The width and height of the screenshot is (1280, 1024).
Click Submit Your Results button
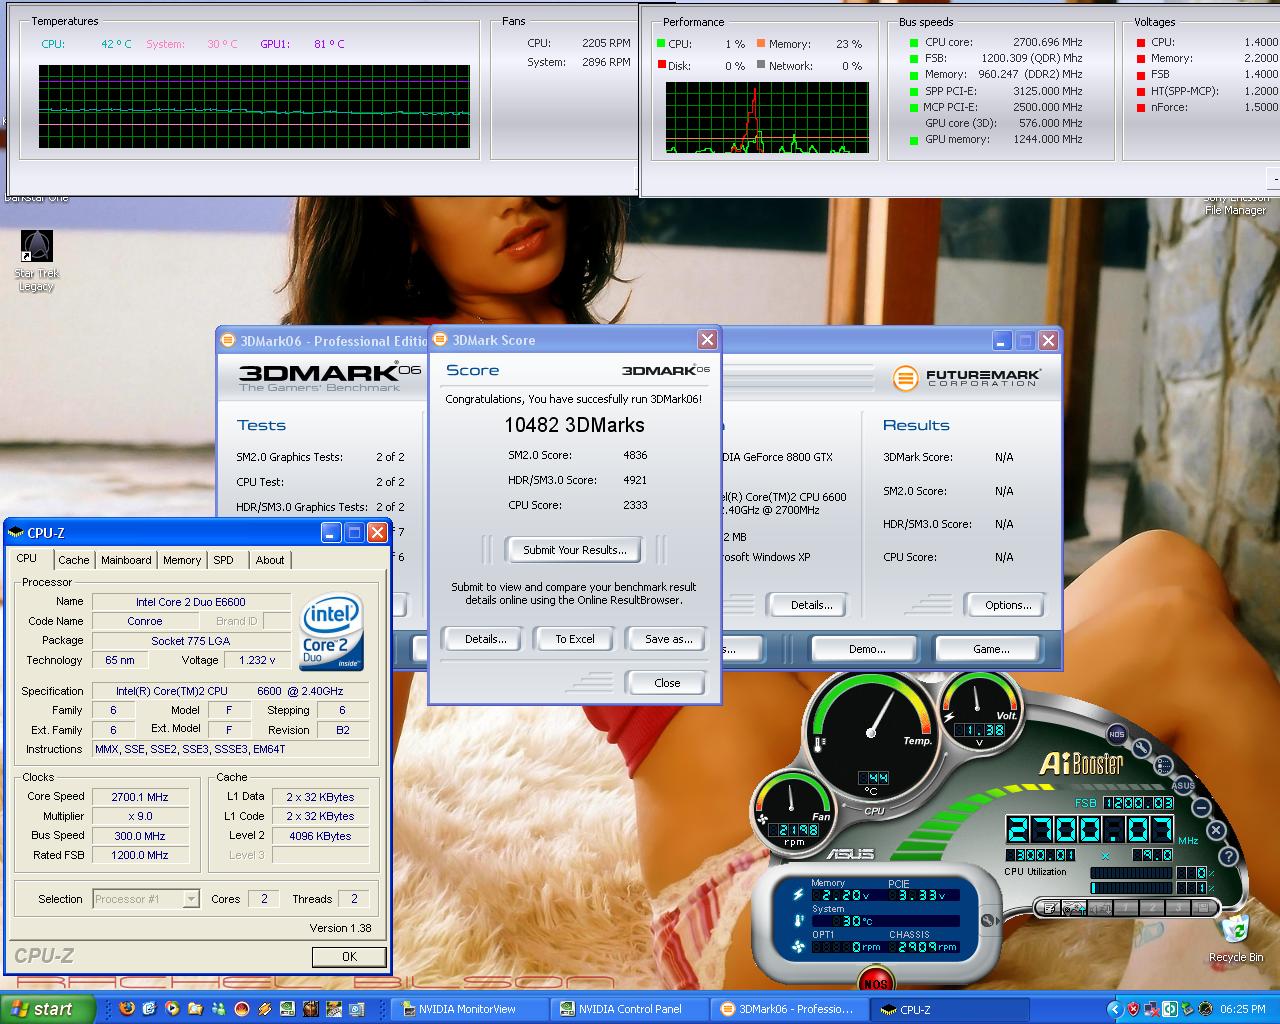574,550
